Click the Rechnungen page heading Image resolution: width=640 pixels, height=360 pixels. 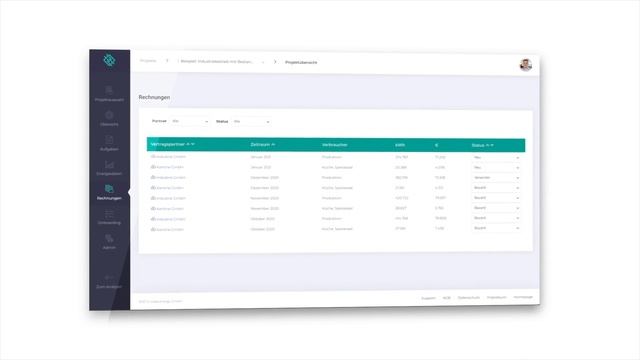(x=154, y=97)
